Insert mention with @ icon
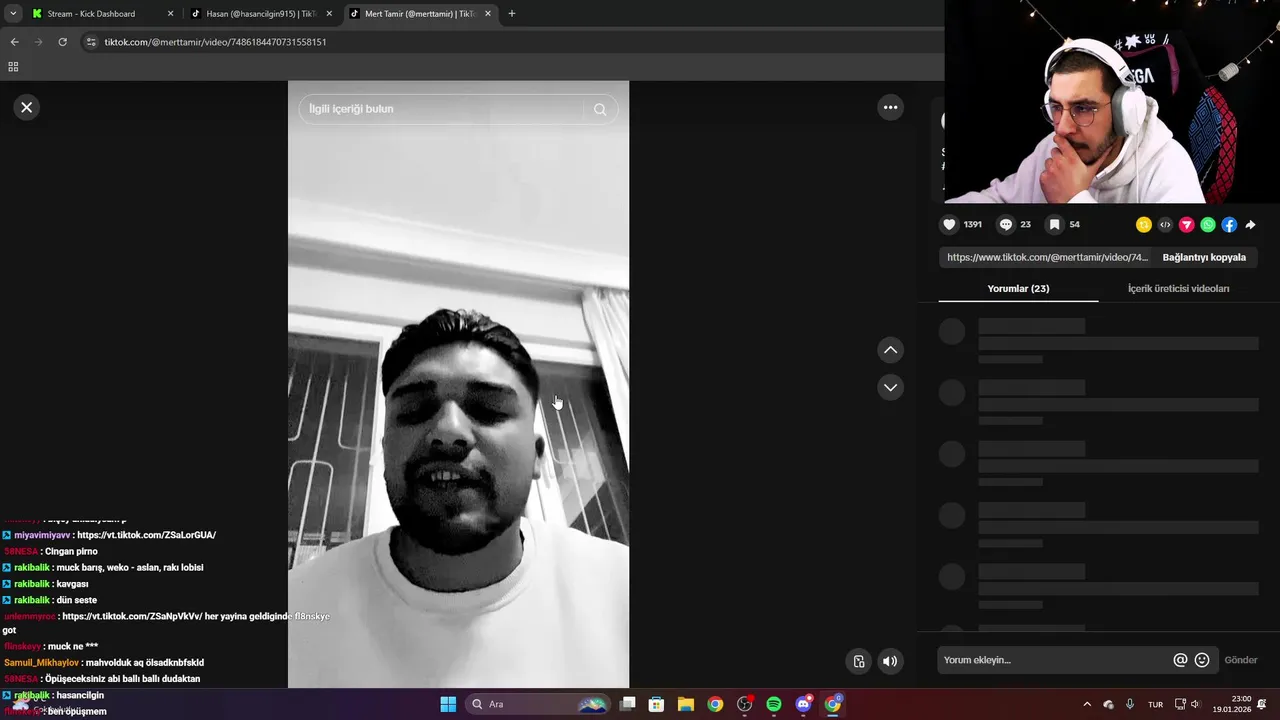Screen dimensions: 1280x720 [x=1180, y=660]
